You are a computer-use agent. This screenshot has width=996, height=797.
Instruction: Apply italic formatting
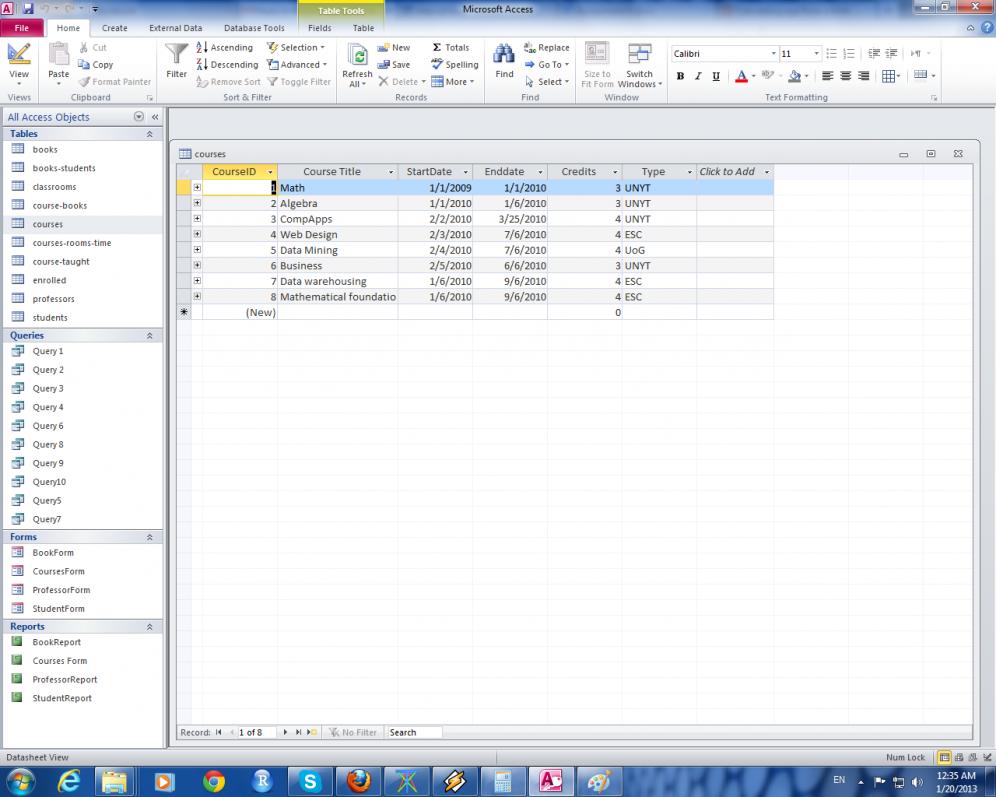tap(698, 76)
